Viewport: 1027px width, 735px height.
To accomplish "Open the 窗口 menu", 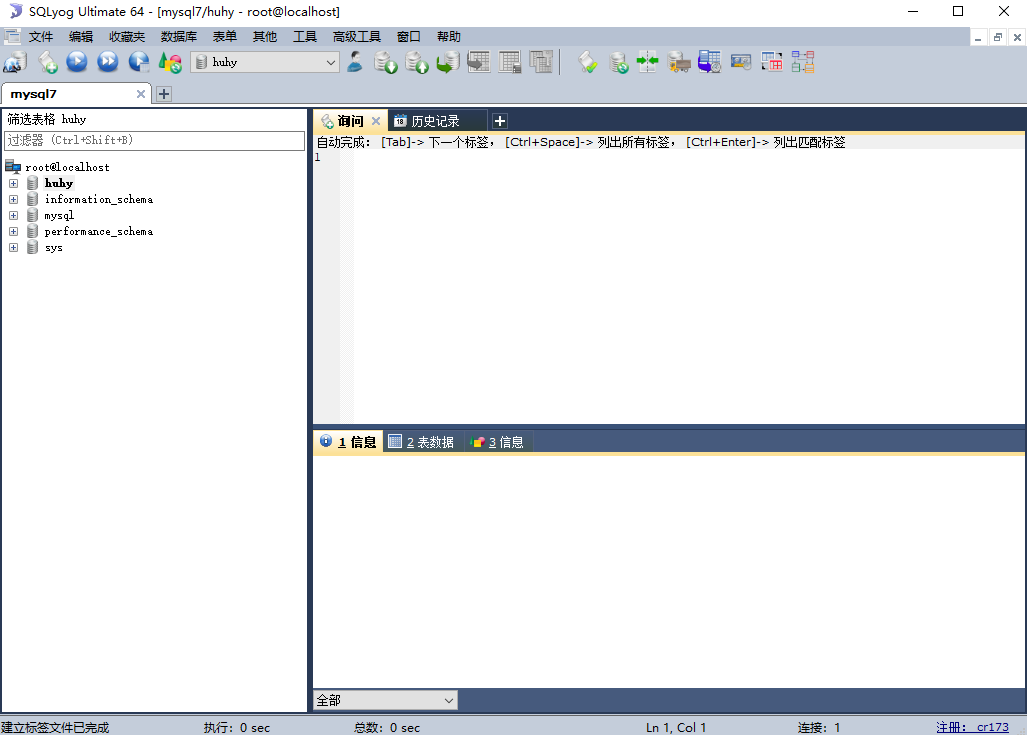I will [409, 37].
